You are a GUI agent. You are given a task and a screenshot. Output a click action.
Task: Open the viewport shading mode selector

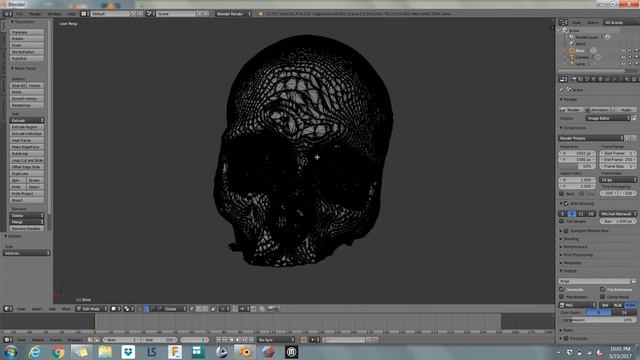click(116, 309)
